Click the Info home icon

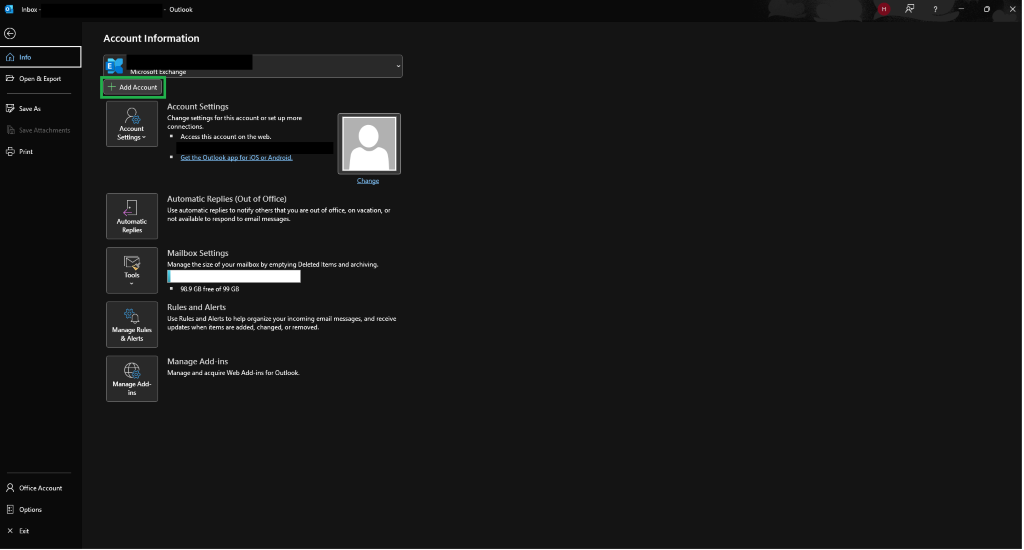click(x=10, y=57)
